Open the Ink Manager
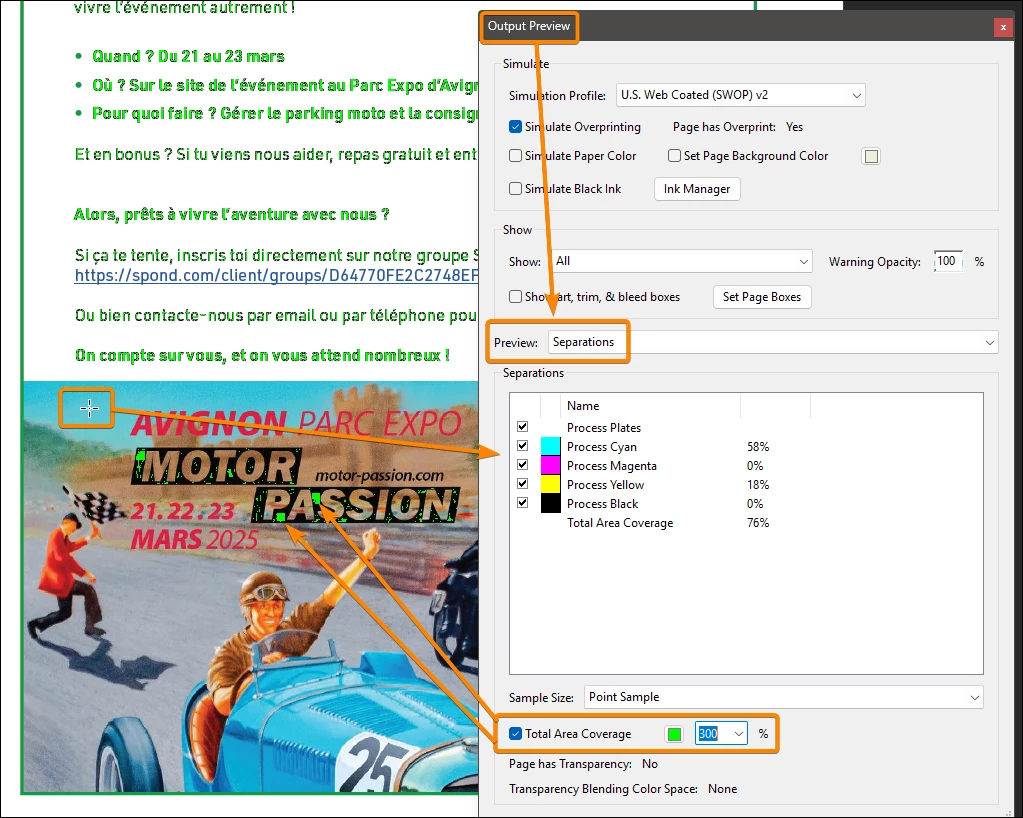Image resolution: width=1023 pixels, height=818 pixels. [697, 189]
